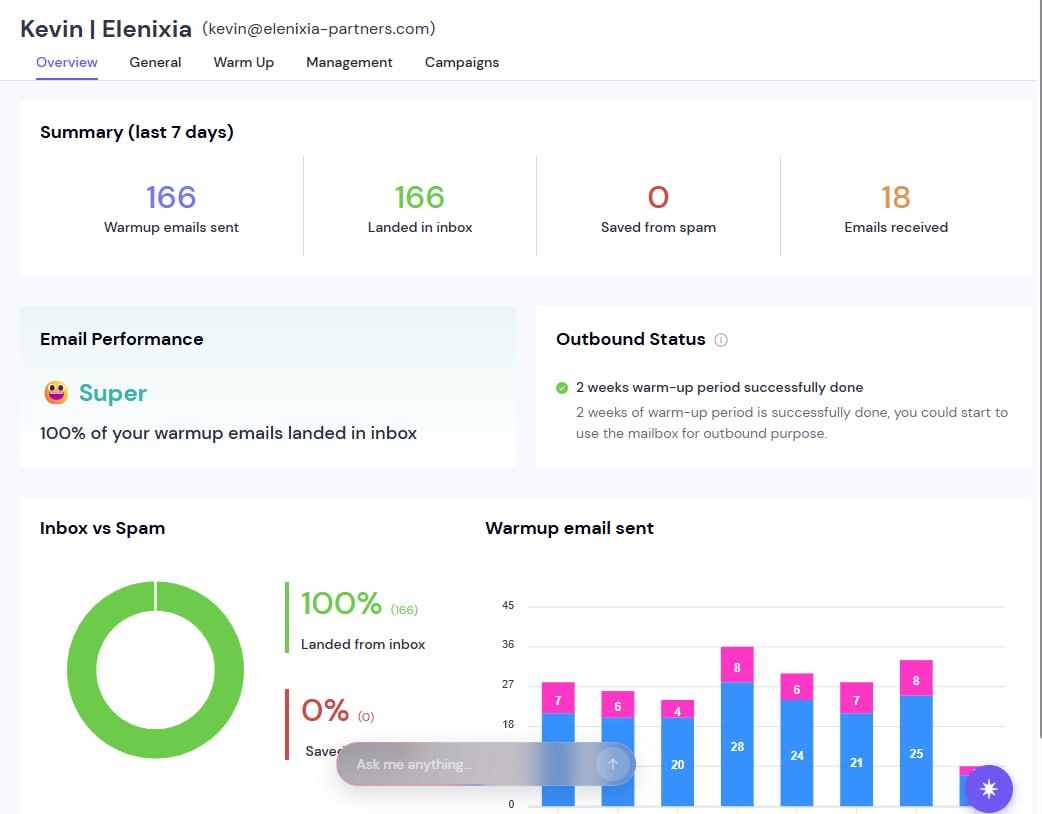Click the 'Kevin | Elenixia' page title
1042x814 pixels.
pos(106,29)
